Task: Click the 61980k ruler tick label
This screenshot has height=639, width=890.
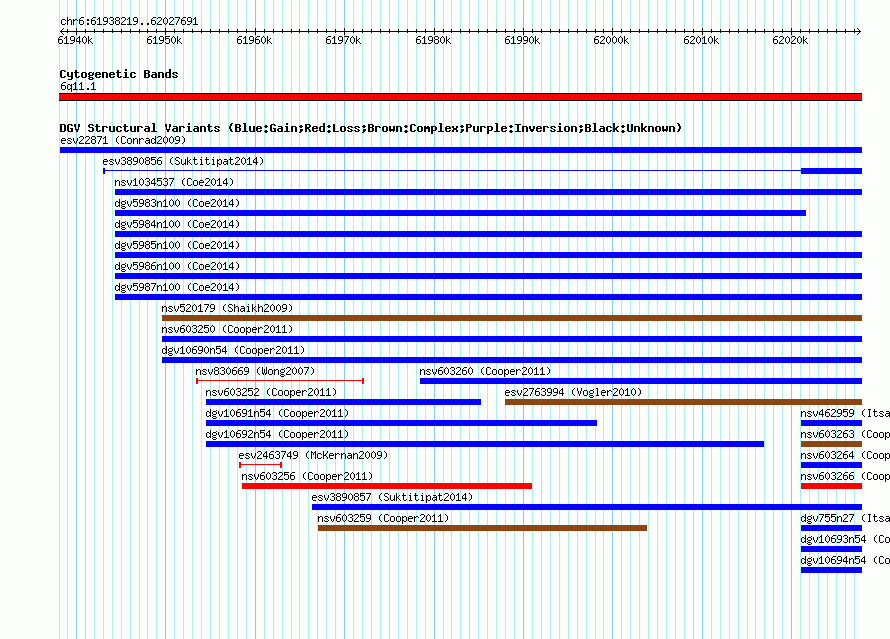Action: coord(433,40)
